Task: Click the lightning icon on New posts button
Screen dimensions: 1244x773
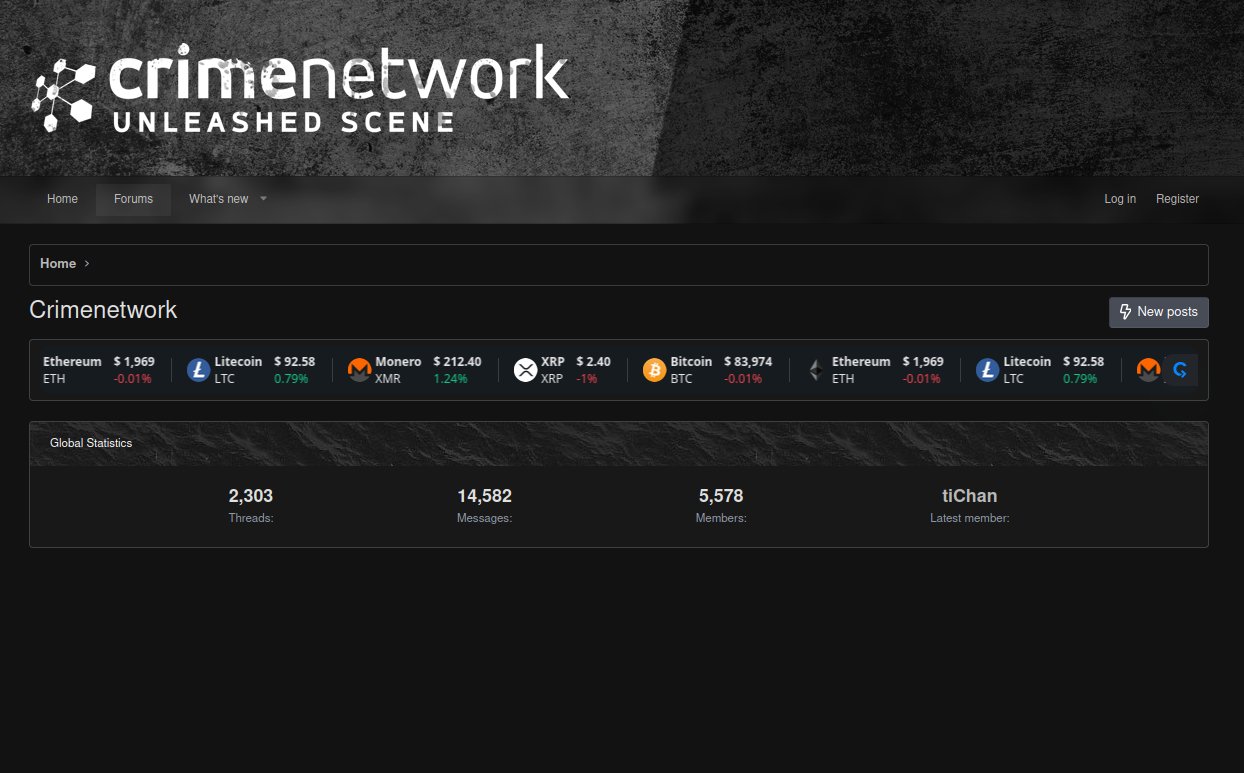Action: tap(1126, 312)
